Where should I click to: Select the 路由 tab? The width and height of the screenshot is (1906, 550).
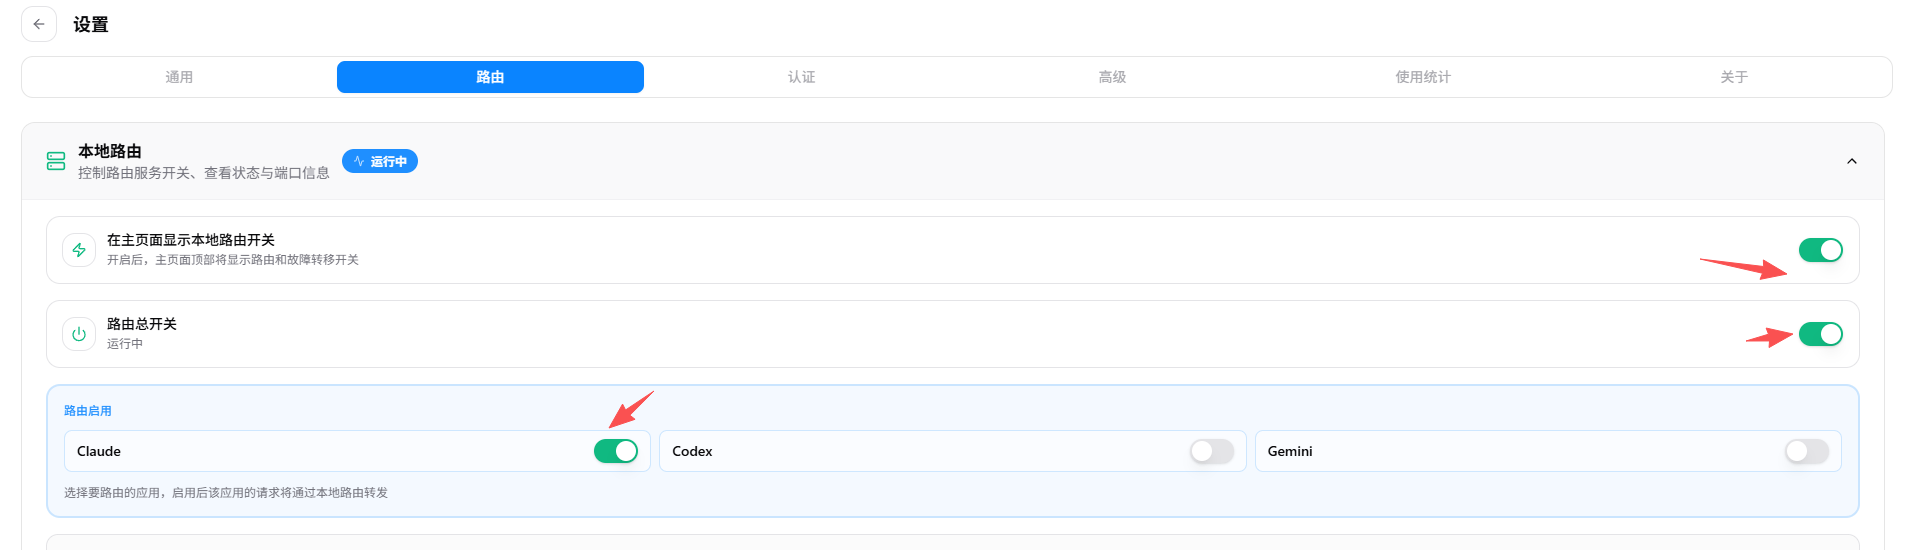coord(490,77)
